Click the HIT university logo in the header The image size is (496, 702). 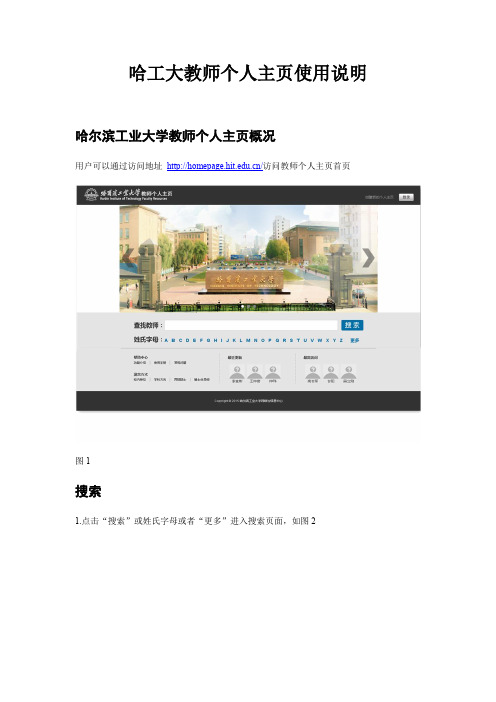click(x=91, y=194)
